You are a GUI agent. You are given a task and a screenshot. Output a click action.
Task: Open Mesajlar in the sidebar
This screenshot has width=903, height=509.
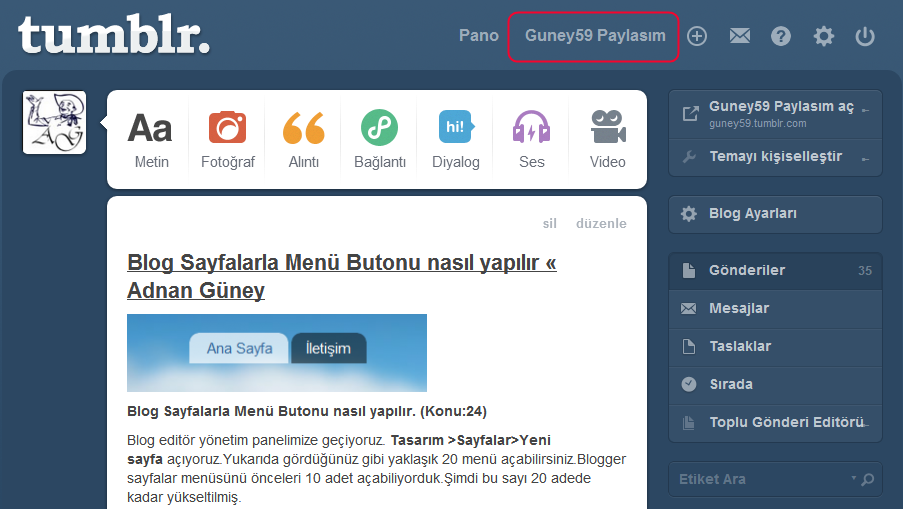coord(775,309)
